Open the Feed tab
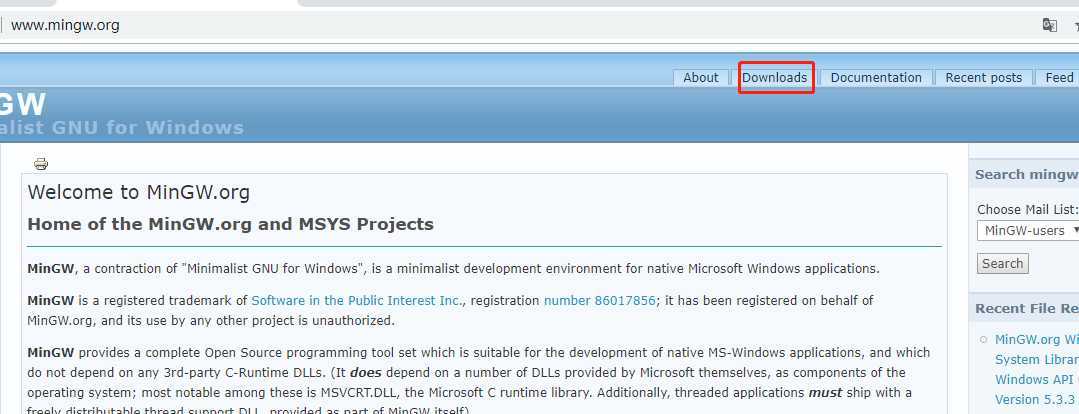 click(1059, 78)
